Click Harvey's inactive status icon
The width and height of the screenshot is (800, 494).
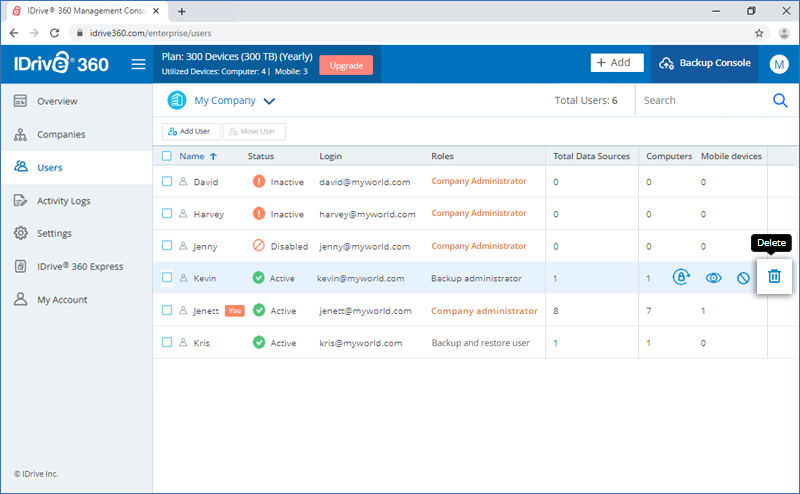[x=259, y=213]
